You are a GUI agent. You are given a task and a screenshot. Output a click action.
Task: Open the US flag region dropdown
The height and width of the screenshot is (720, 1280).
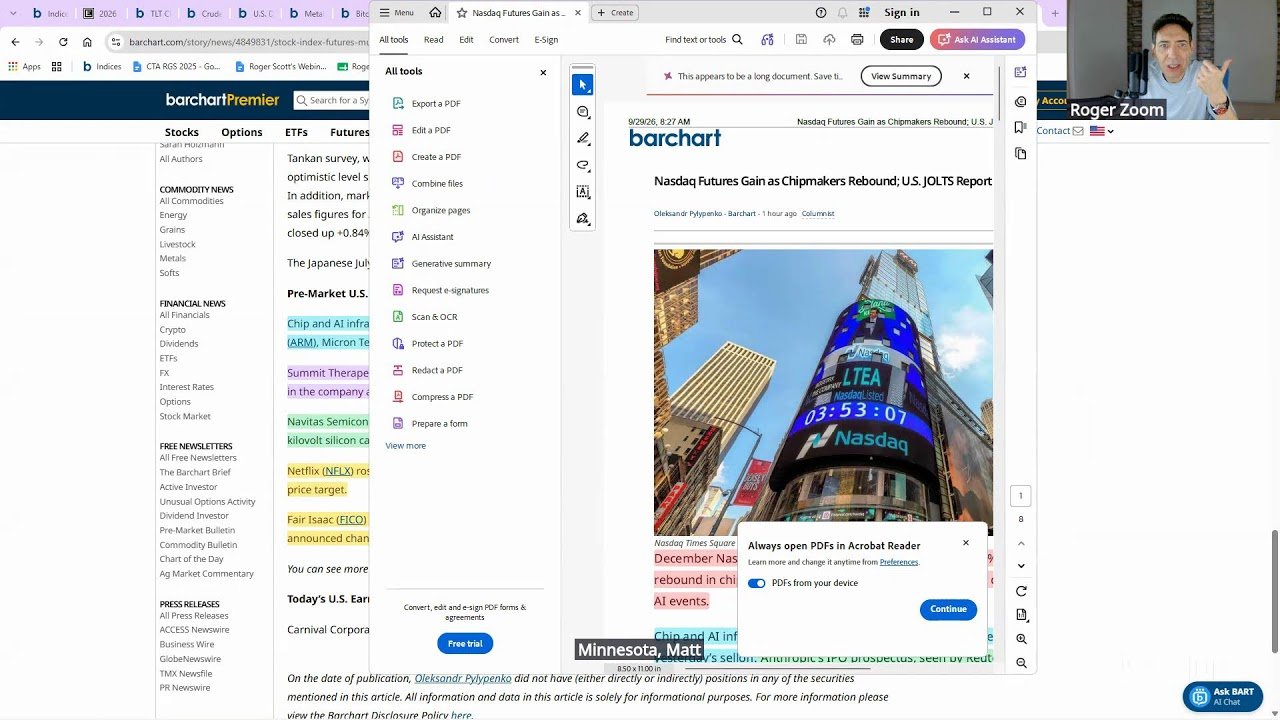pos(1101,131)
